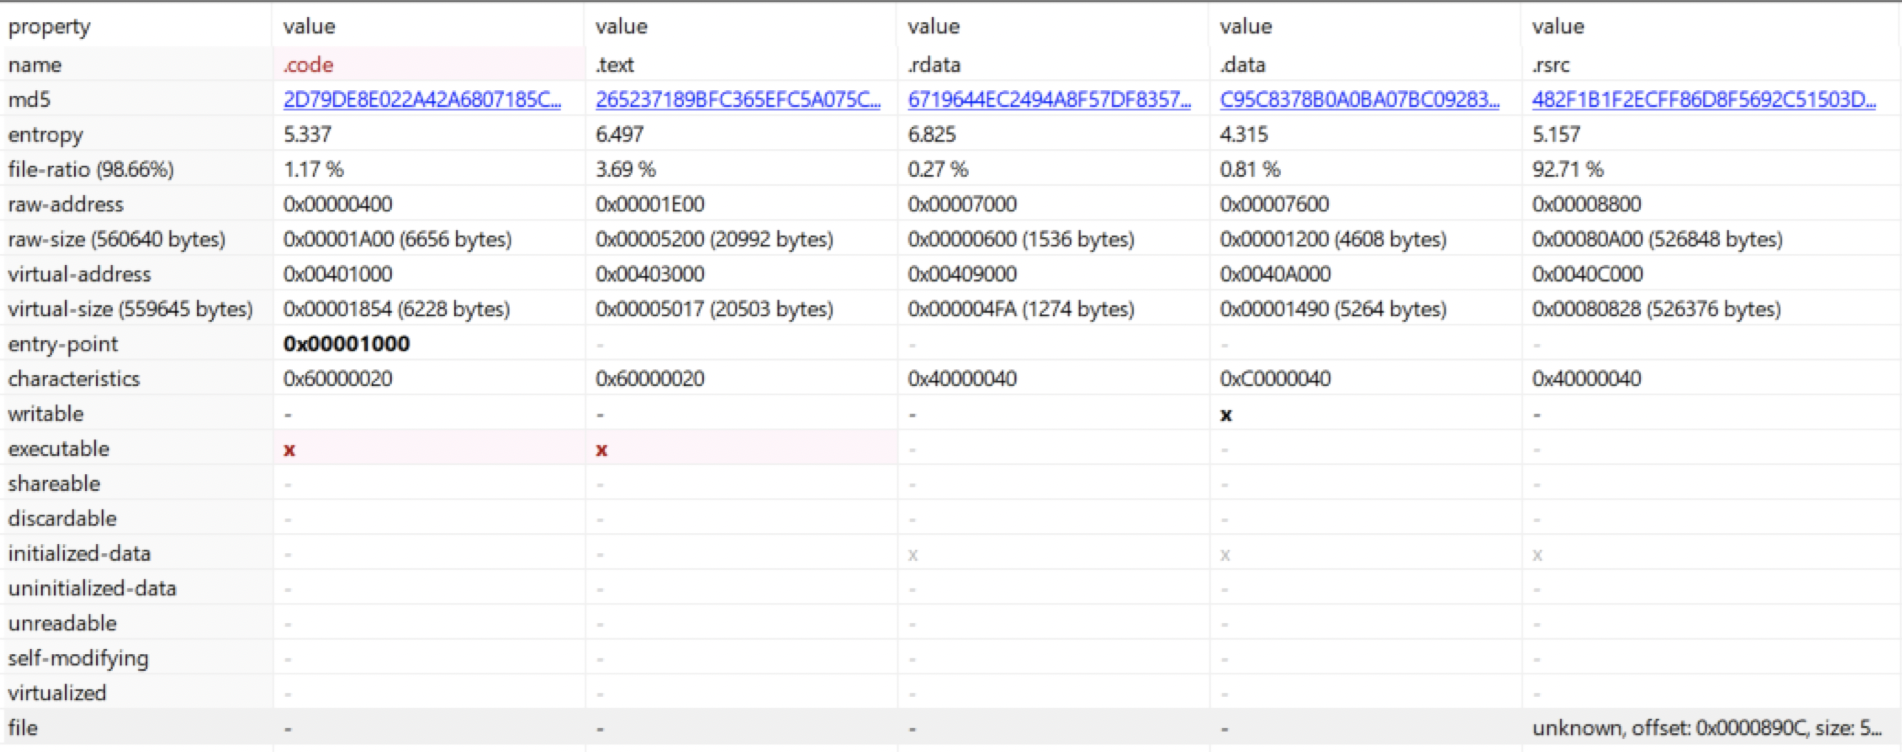Screen dimensions: 1902x752
Task: Click the bold entry-point value 0x00001000
Action: point(346,344)
